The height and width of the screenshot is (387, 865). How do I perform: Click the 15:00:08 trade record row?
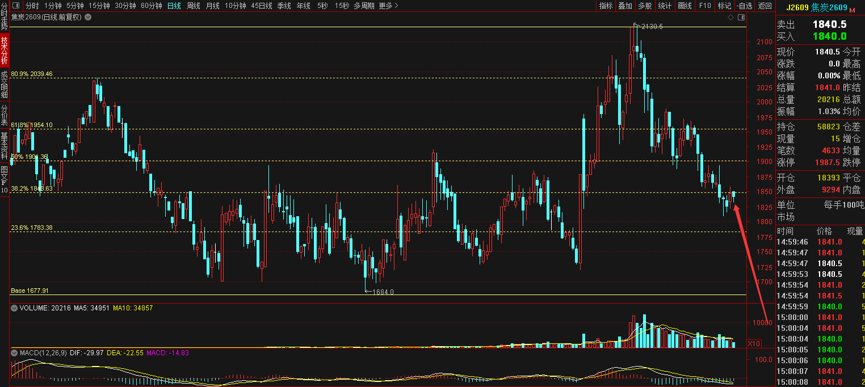click(x=821, y=382)
